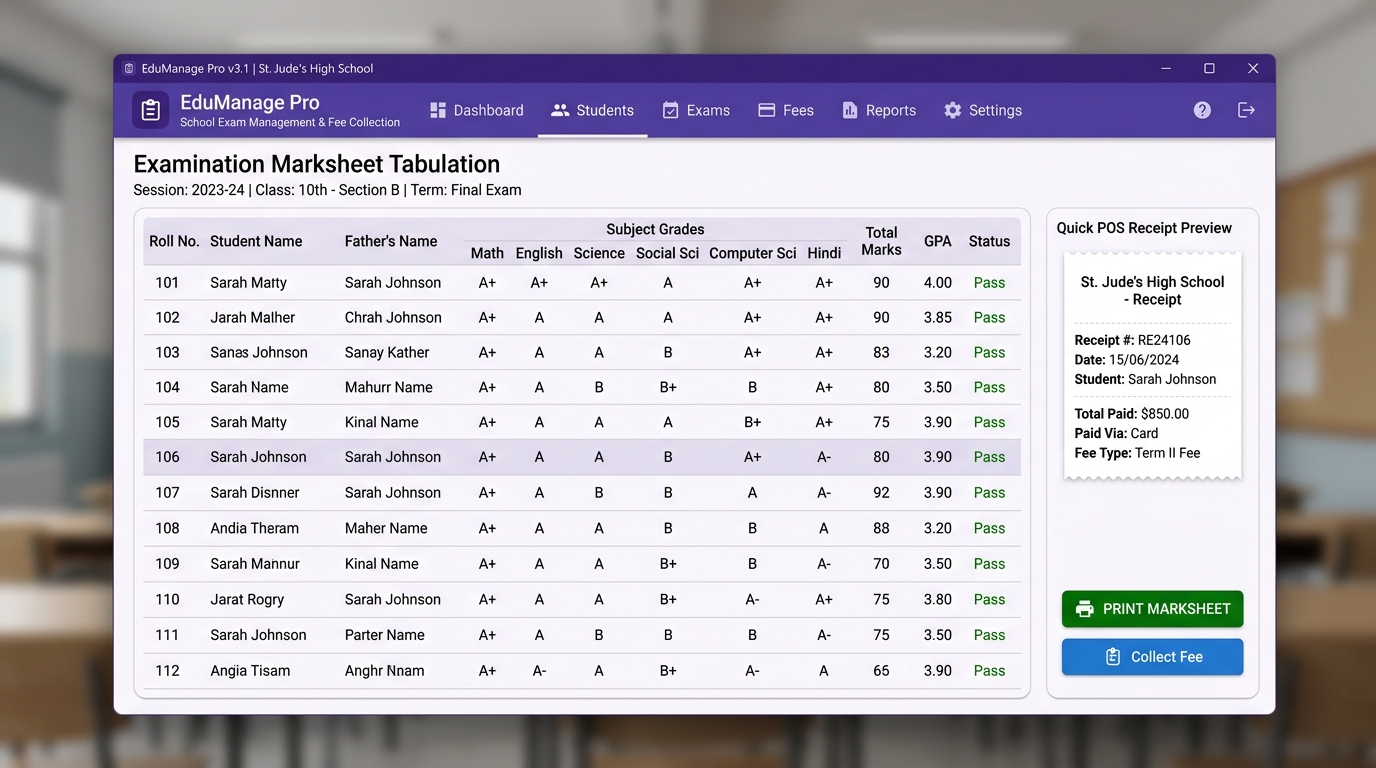
Task: Click father's name Parter Name
Action: (385, 635)
